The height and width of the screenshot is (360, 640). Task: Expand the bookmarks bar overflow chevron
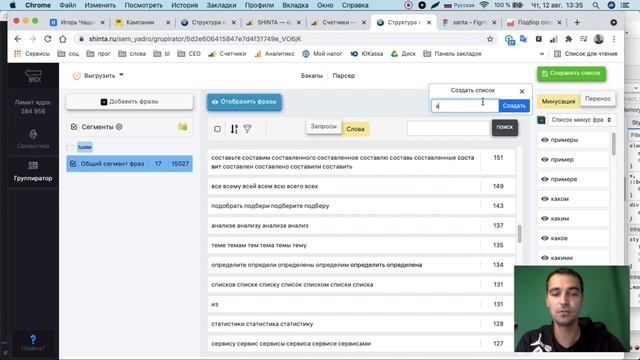542,53
